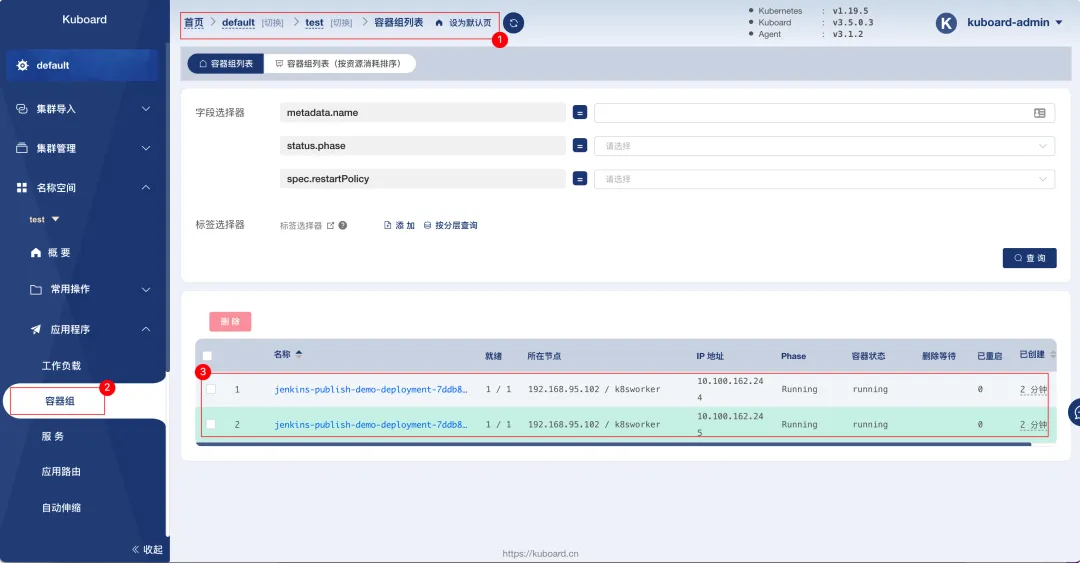1080x563 pixels.
Task: Check the checkbox for pod row 2
Action: [x=211, y=424]
